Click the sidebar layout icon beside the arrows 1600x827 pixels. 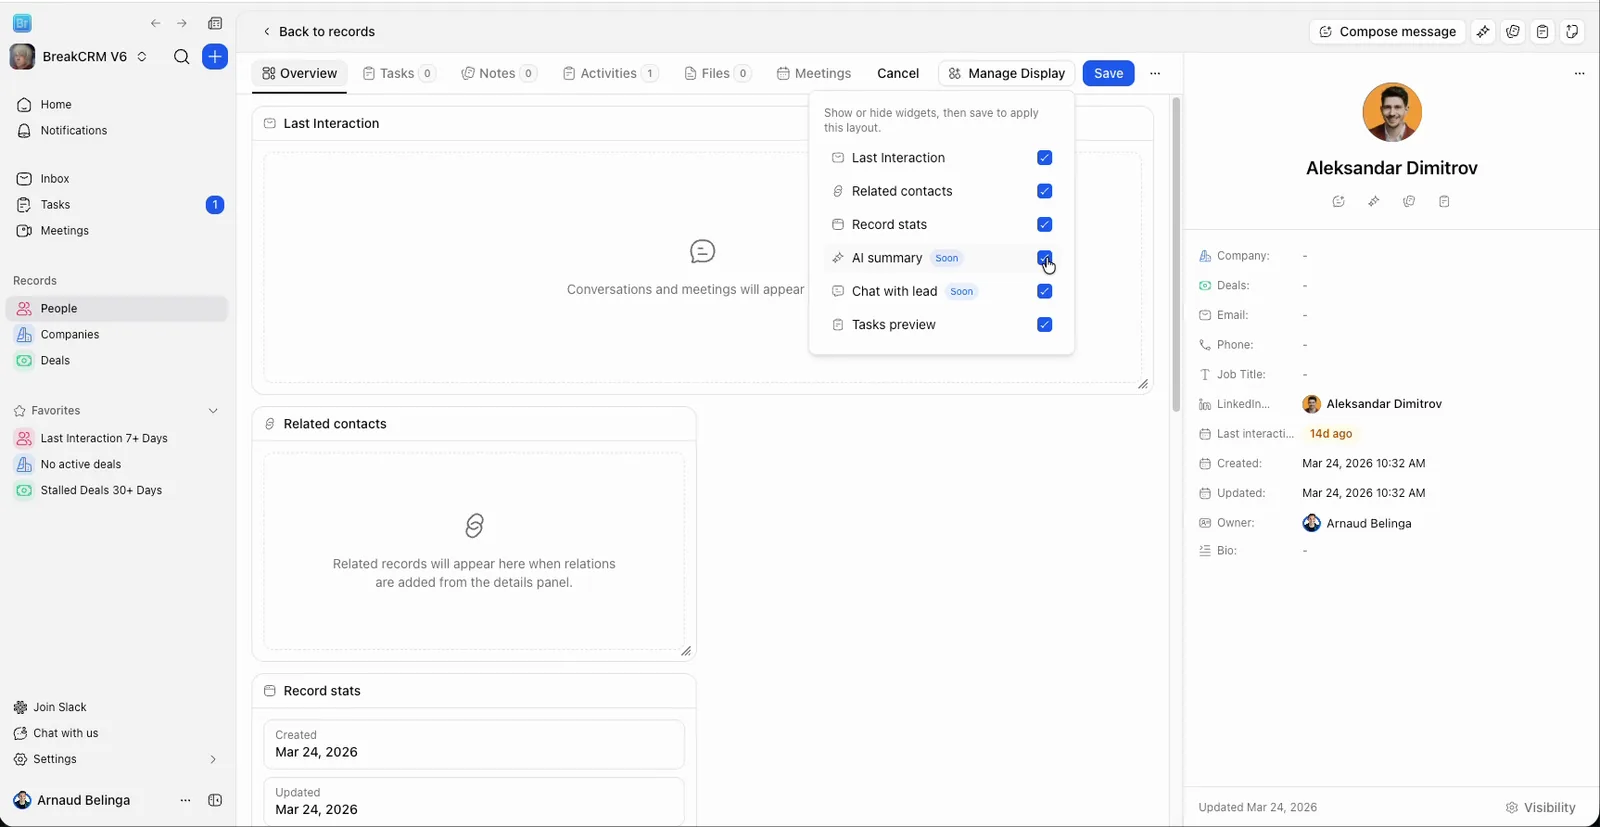point(215,23)
